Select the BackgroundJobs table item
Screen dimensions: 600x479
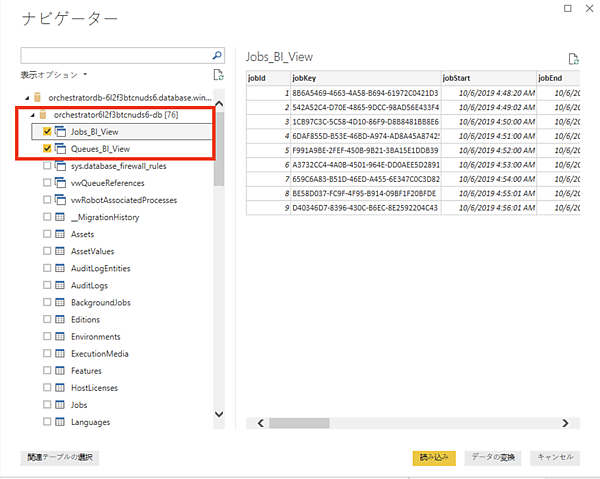point(103,302)
